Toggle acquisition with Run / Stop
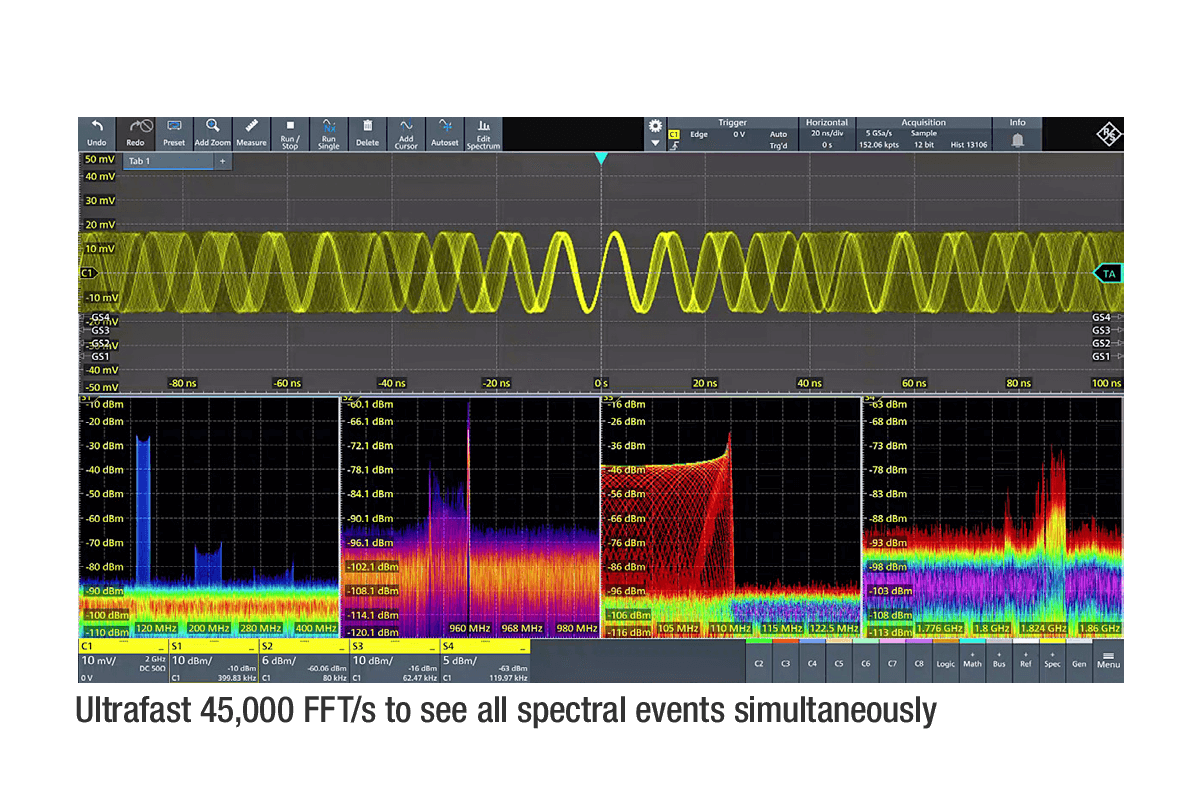The width and height of the screenshot is (1200, 800). point(290,134)
